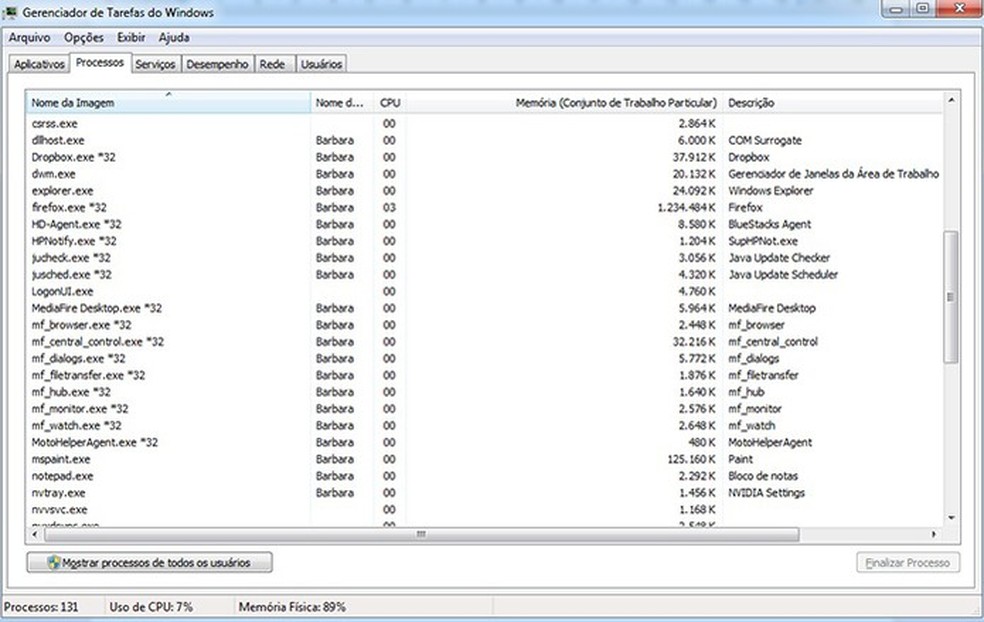Open the Arquivo menu
Image resolution: width=984 pixels, height=622 pixels.
[x=30, y=38]
